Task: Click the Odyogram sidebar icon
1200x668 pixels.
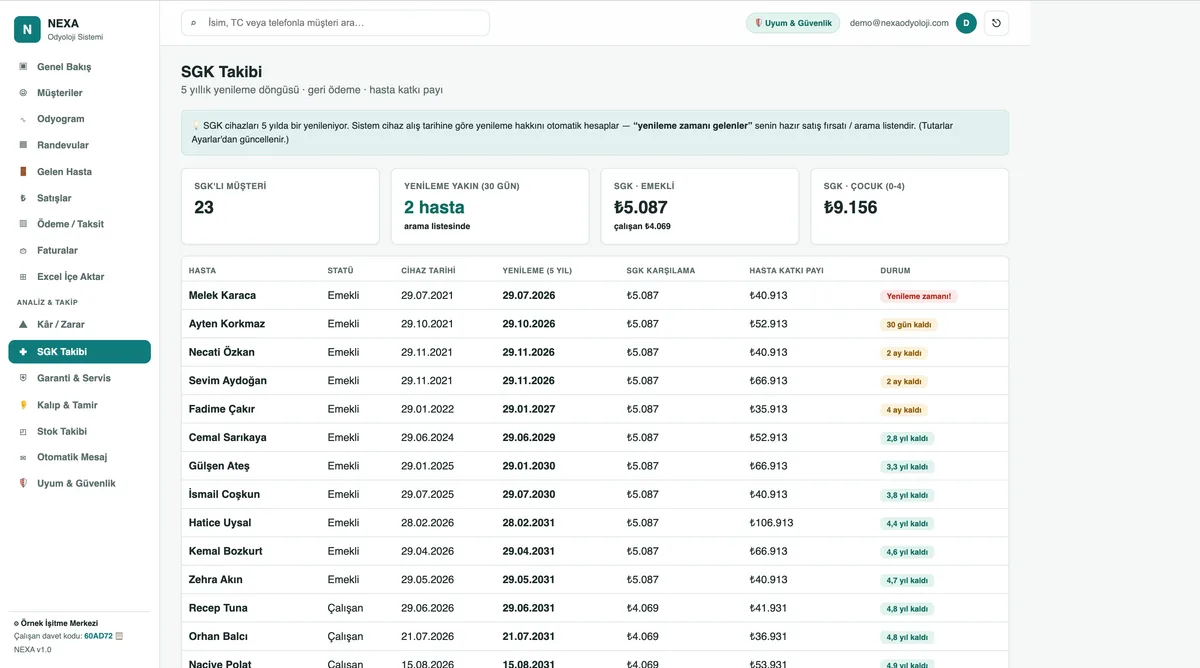Action: 23,119
